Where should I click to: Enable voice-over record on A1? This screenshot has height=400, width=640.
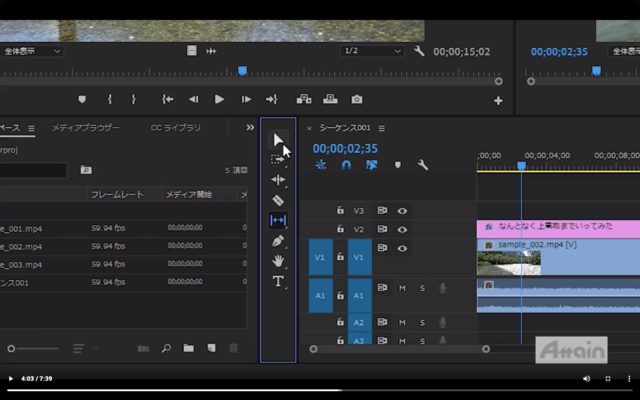(442, 289)
